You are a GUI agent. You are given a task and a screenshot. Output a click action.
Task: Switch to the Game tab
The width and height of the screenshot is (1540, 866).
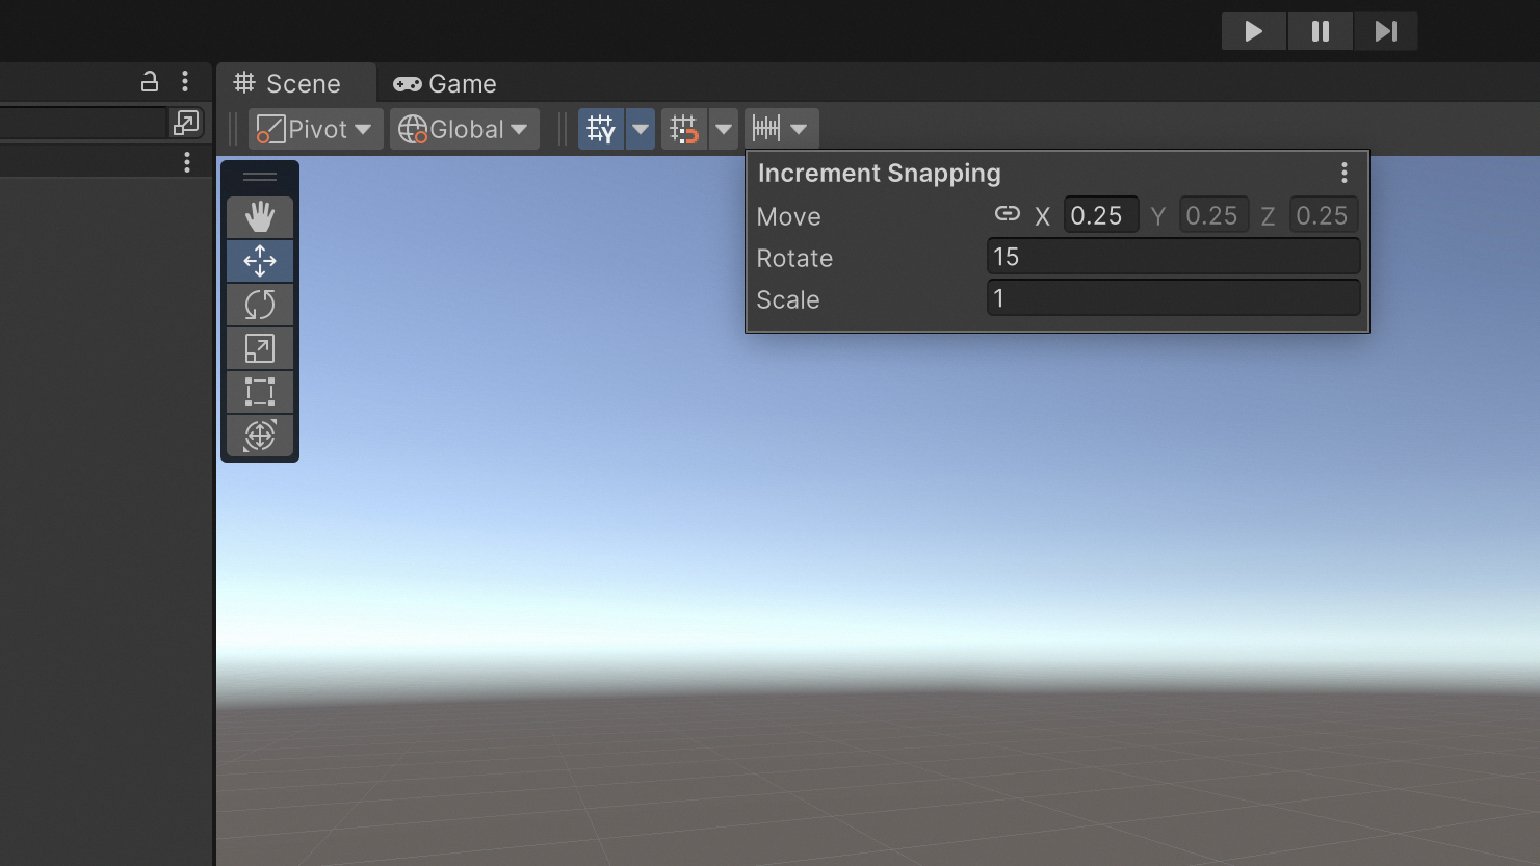(445, 84)
